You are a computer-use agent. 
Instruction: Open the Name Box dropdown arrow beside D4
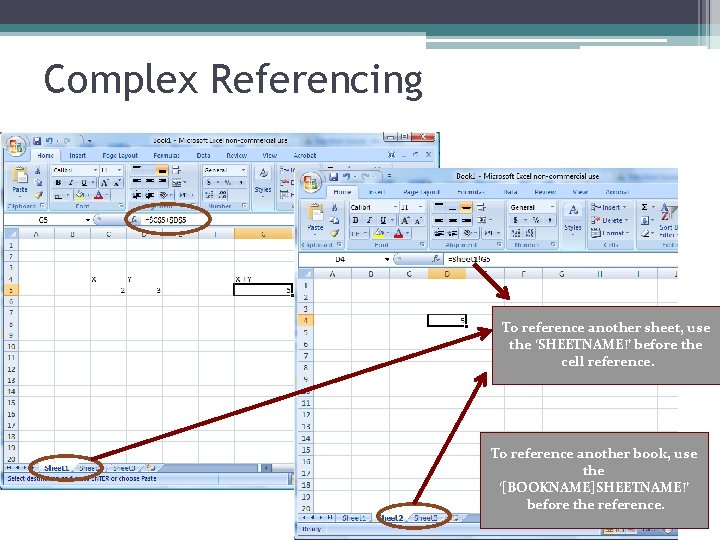pos(387,259)
